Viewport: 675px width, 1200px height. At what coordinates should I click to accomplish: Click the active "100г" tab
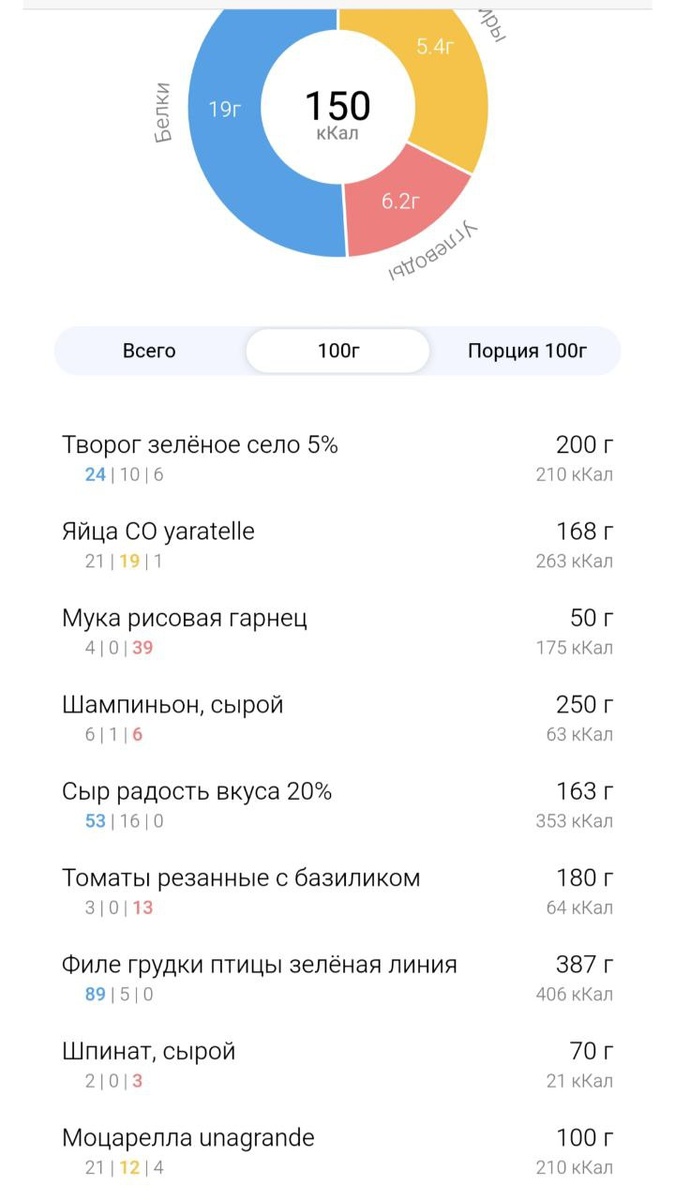point(337,351)
